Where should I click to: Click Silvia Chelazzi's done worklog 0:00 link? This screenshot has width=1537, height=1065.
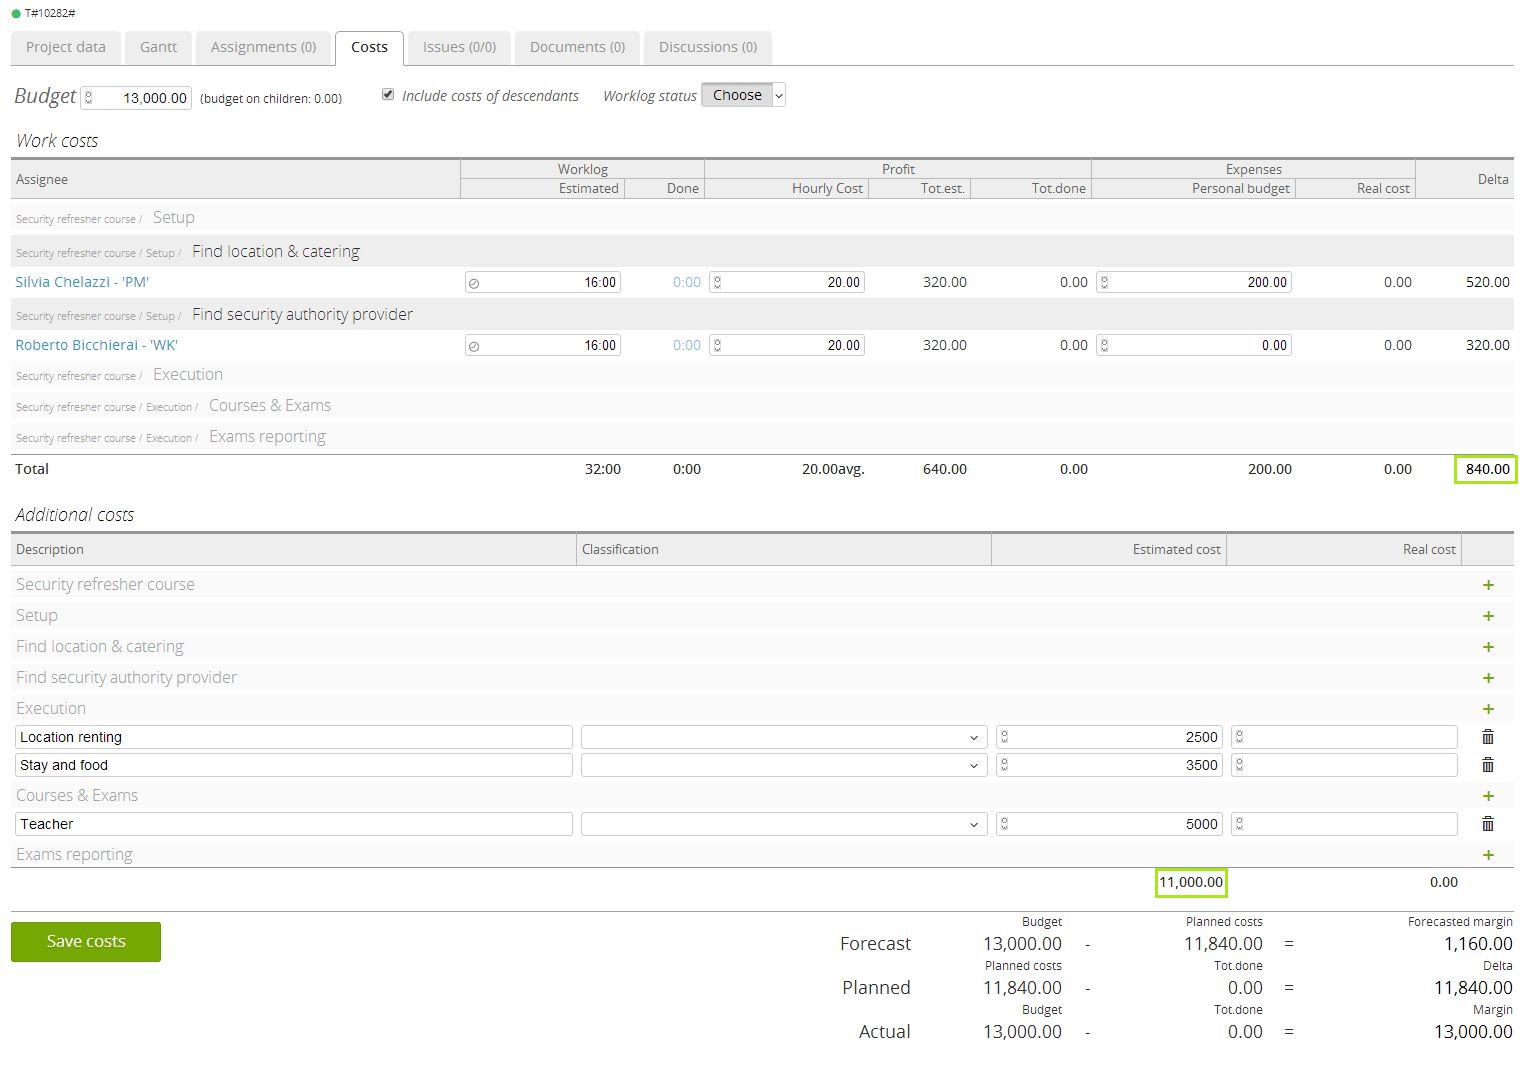coord(687,282)
